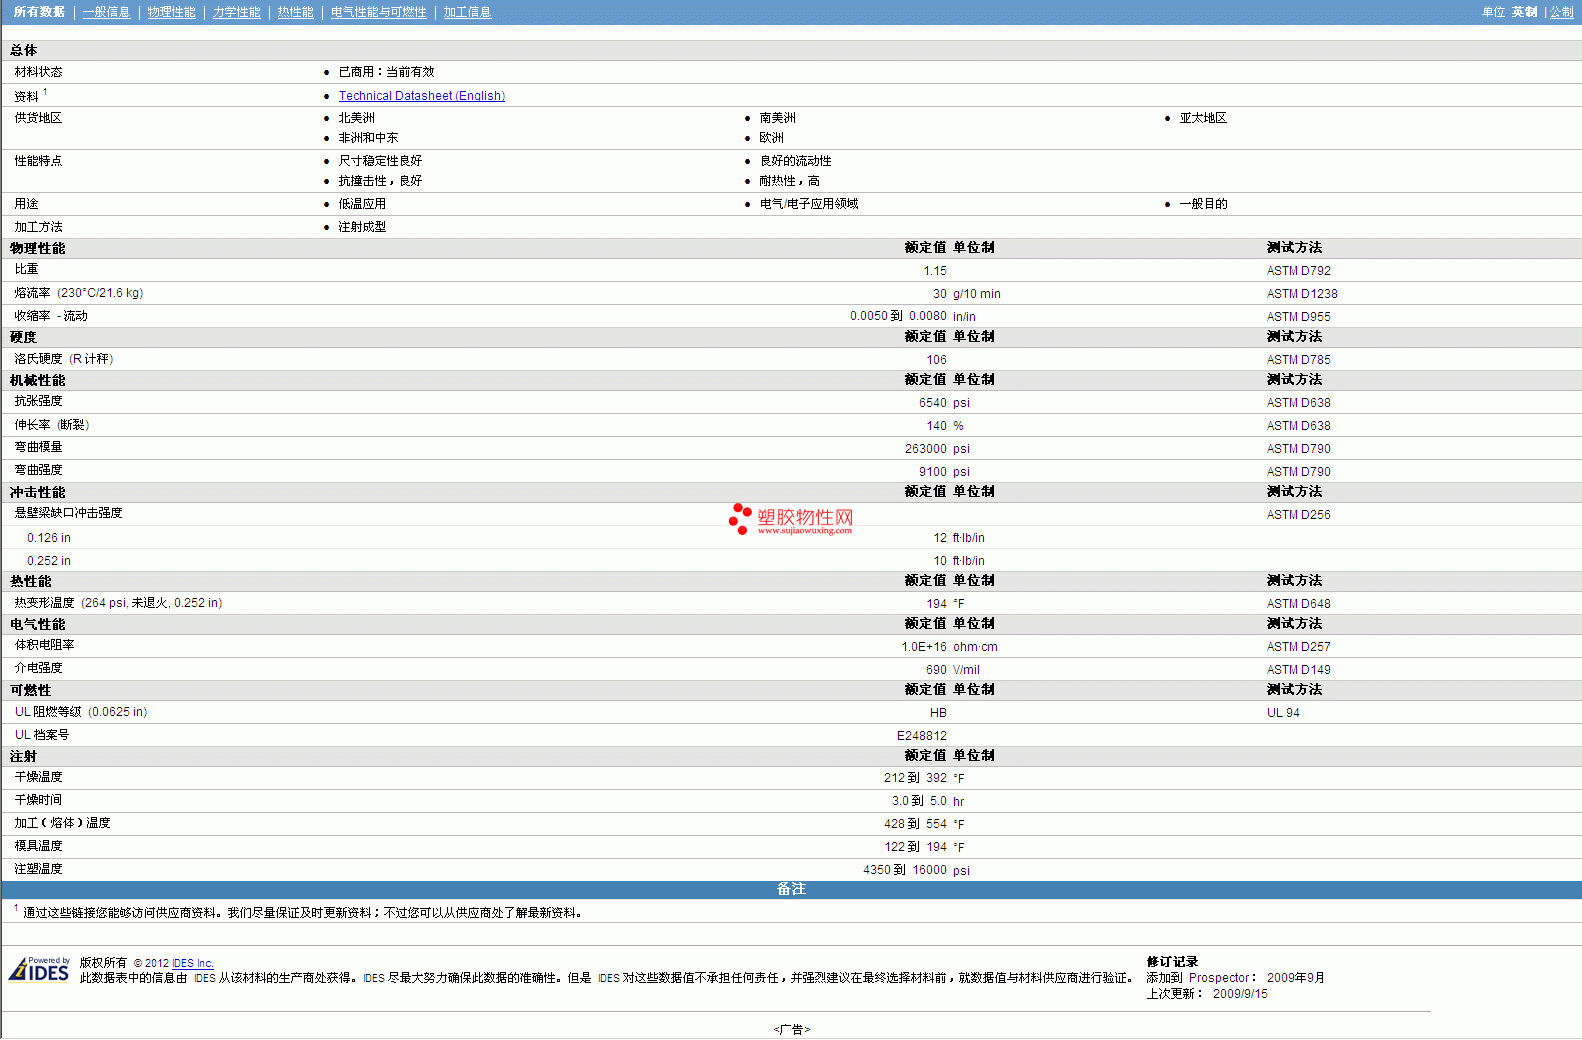
Task: Click the 备注 notes header bar
Action: coord(791,889)
